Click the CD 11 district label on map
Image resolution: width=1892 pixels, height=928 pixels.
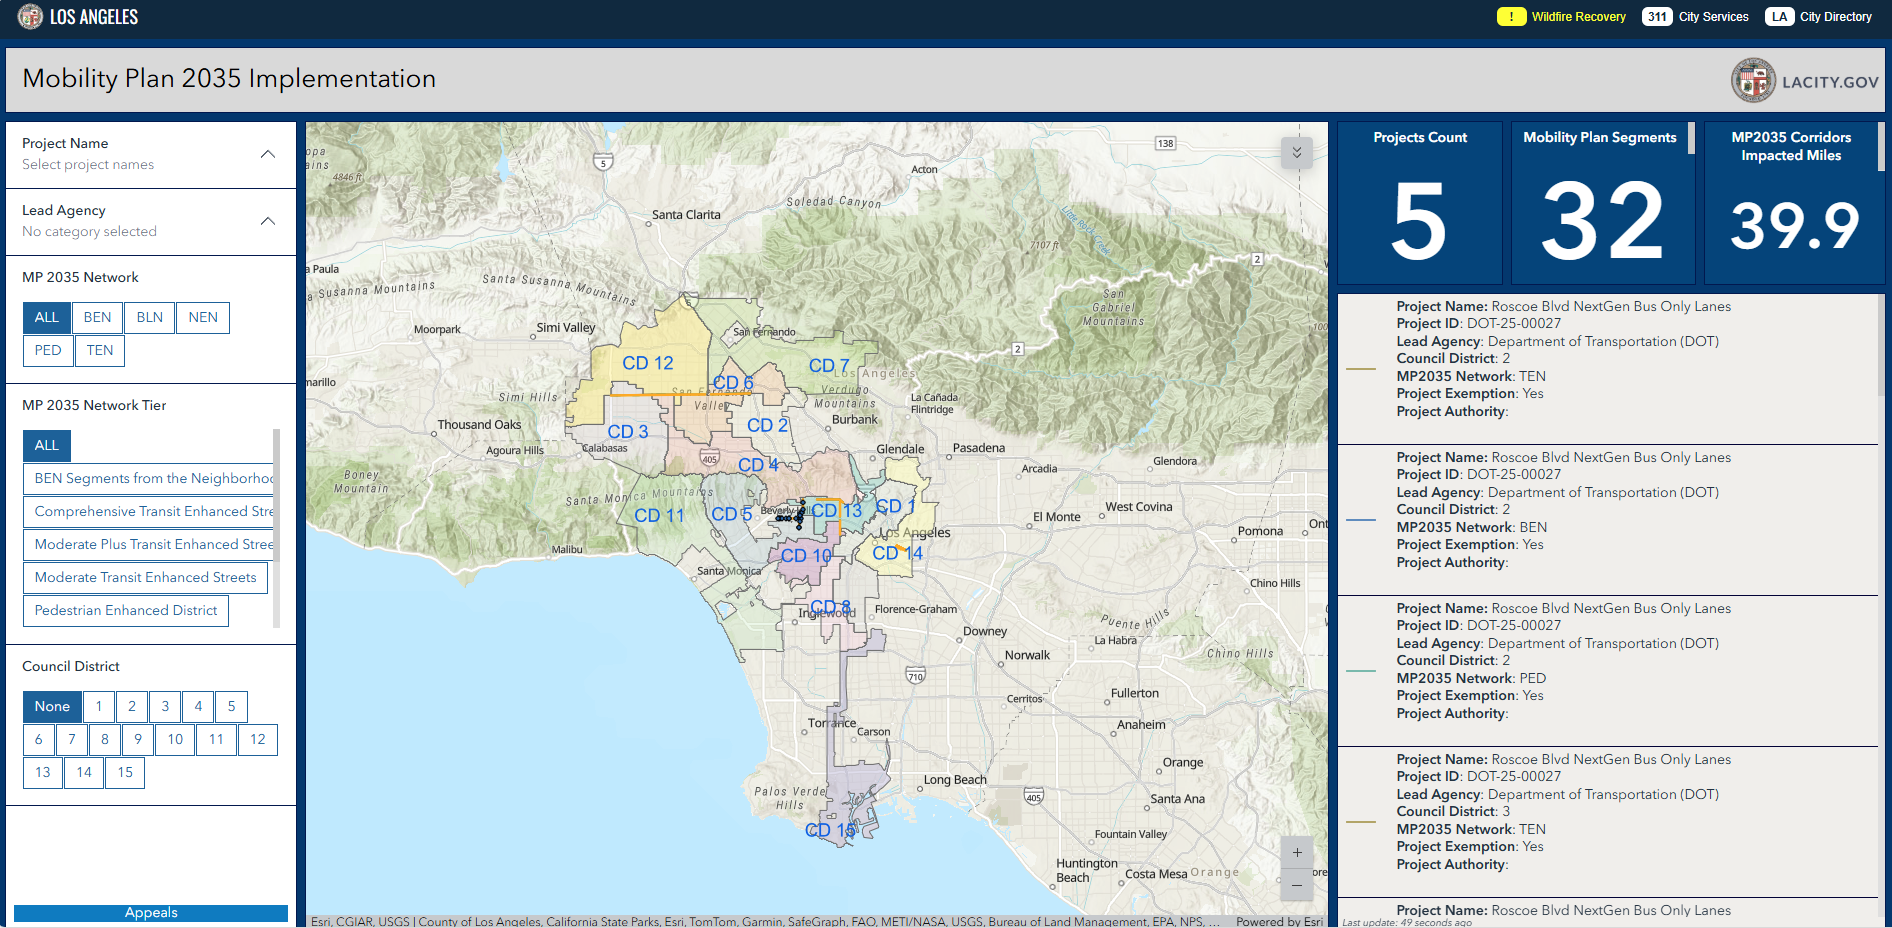click(659, 516)
